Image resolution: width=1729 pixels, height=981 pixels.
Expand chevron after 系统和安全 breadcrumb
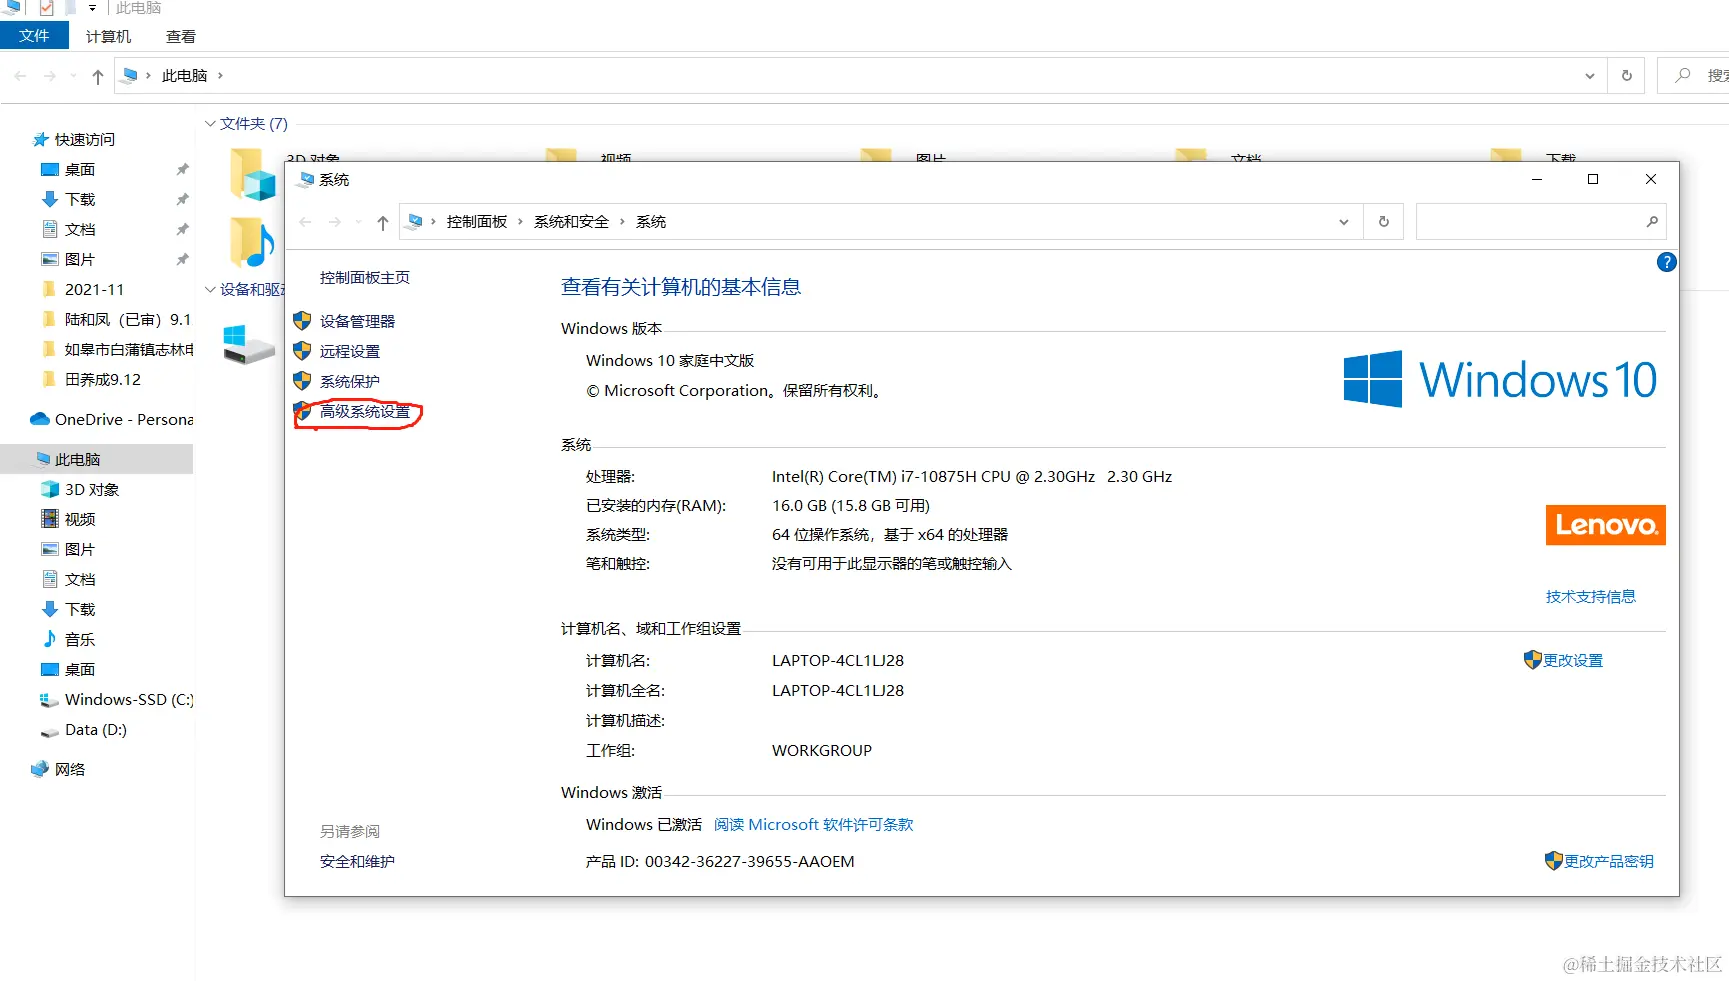(622, 222)
